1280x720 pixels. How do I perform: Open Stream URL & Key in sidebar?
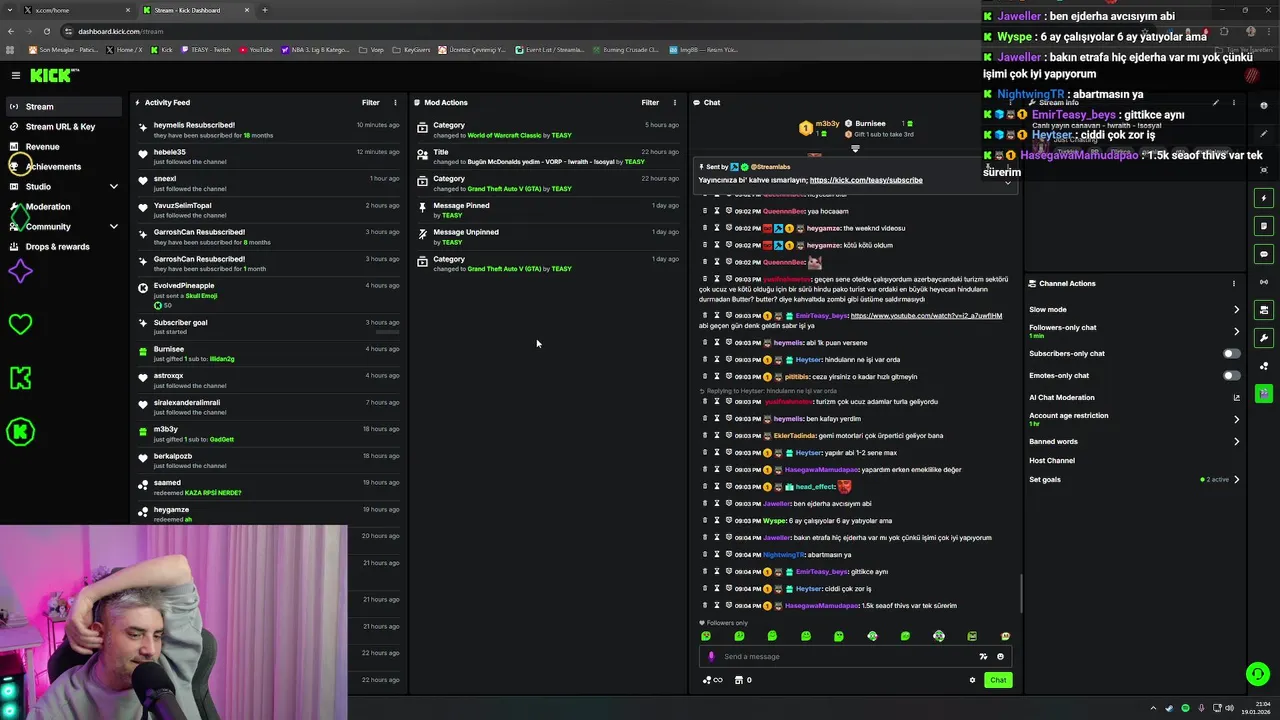point(62,126)
